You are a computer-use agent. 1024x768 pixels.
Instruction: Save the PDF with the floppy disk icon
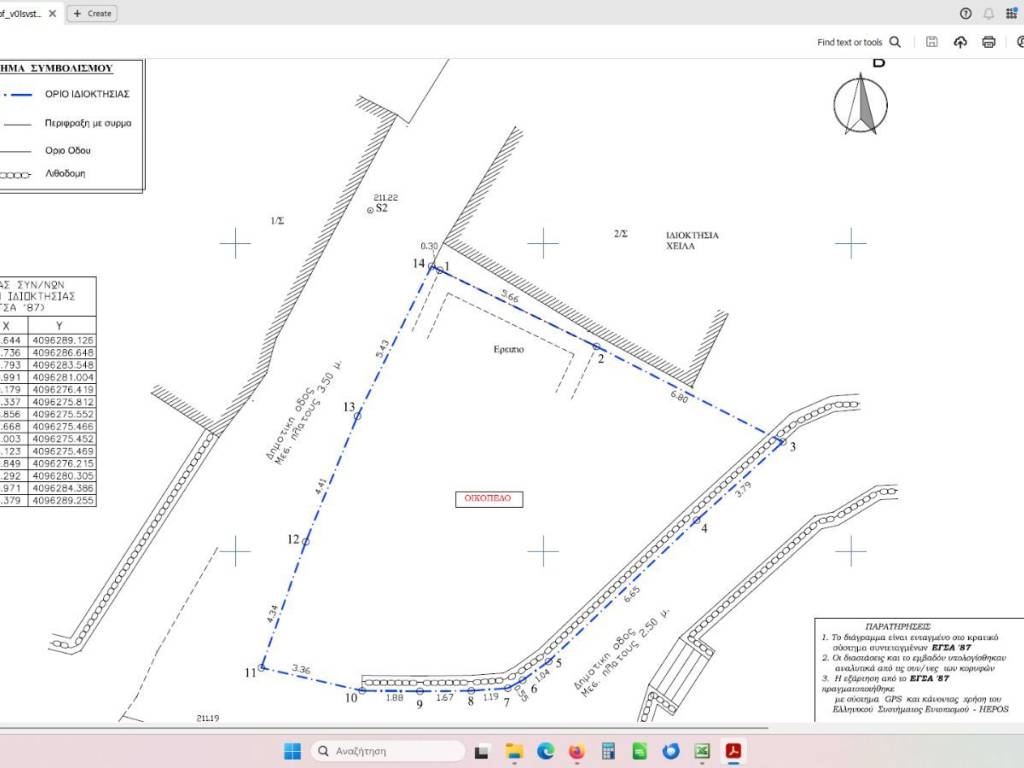coord(932,42)
